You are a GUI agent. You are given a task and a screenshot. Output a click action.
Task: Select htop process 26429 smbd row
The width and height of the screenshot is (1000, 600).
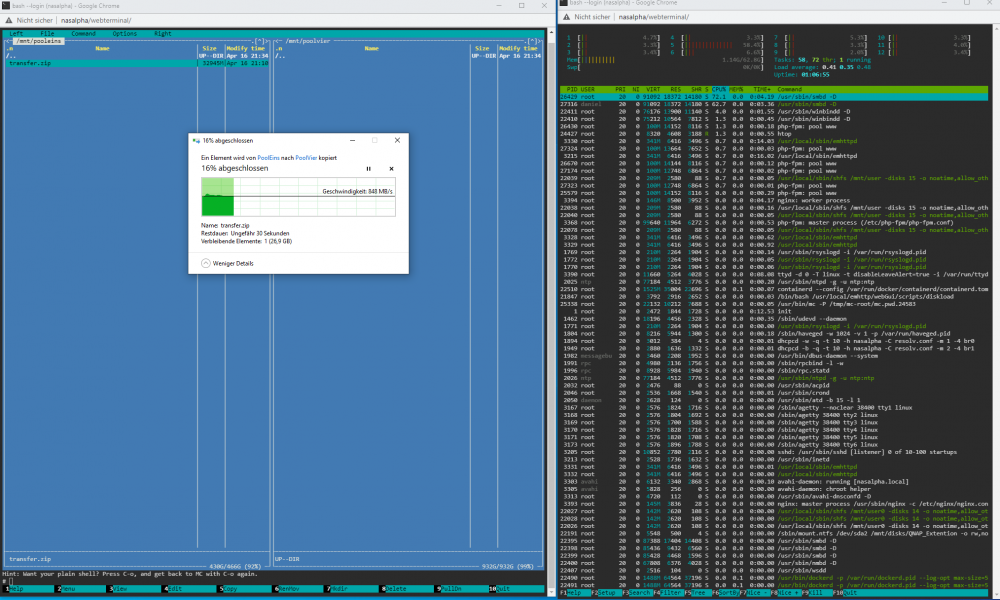[774, 97]
